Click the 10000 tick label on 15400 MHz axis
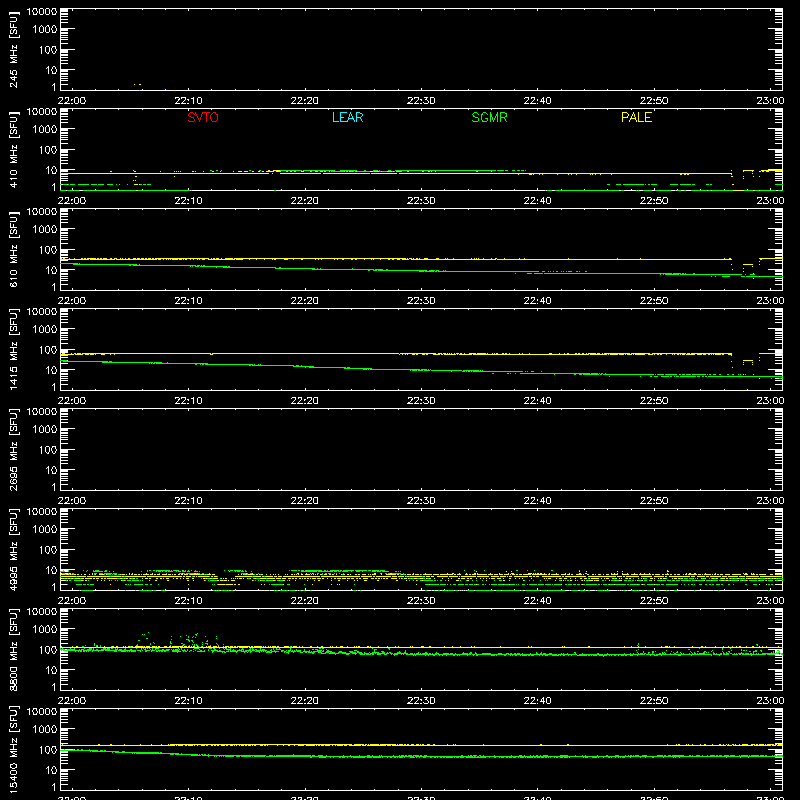The height and width of the screenshot is (800, 800). pyautogui.click(x=42, y=712)
